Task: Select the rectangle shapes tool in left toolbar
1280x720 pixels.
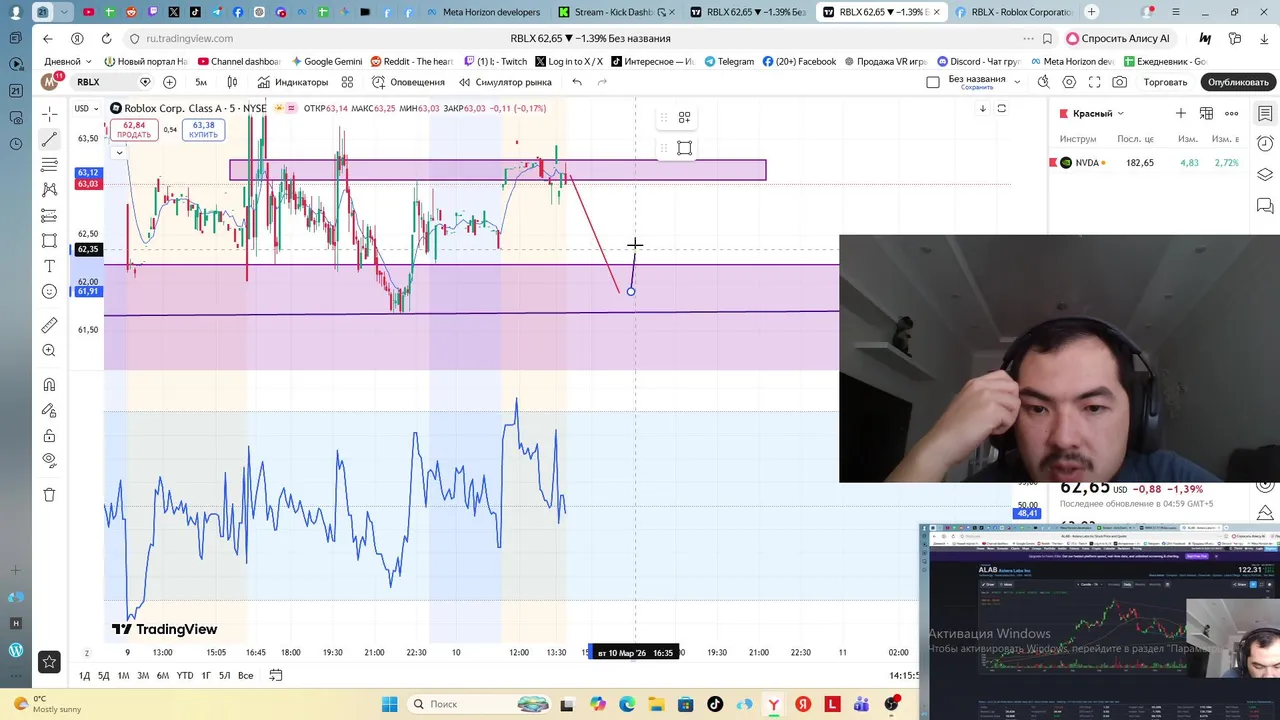Action: pyautogui.click(x=49, y=241)
